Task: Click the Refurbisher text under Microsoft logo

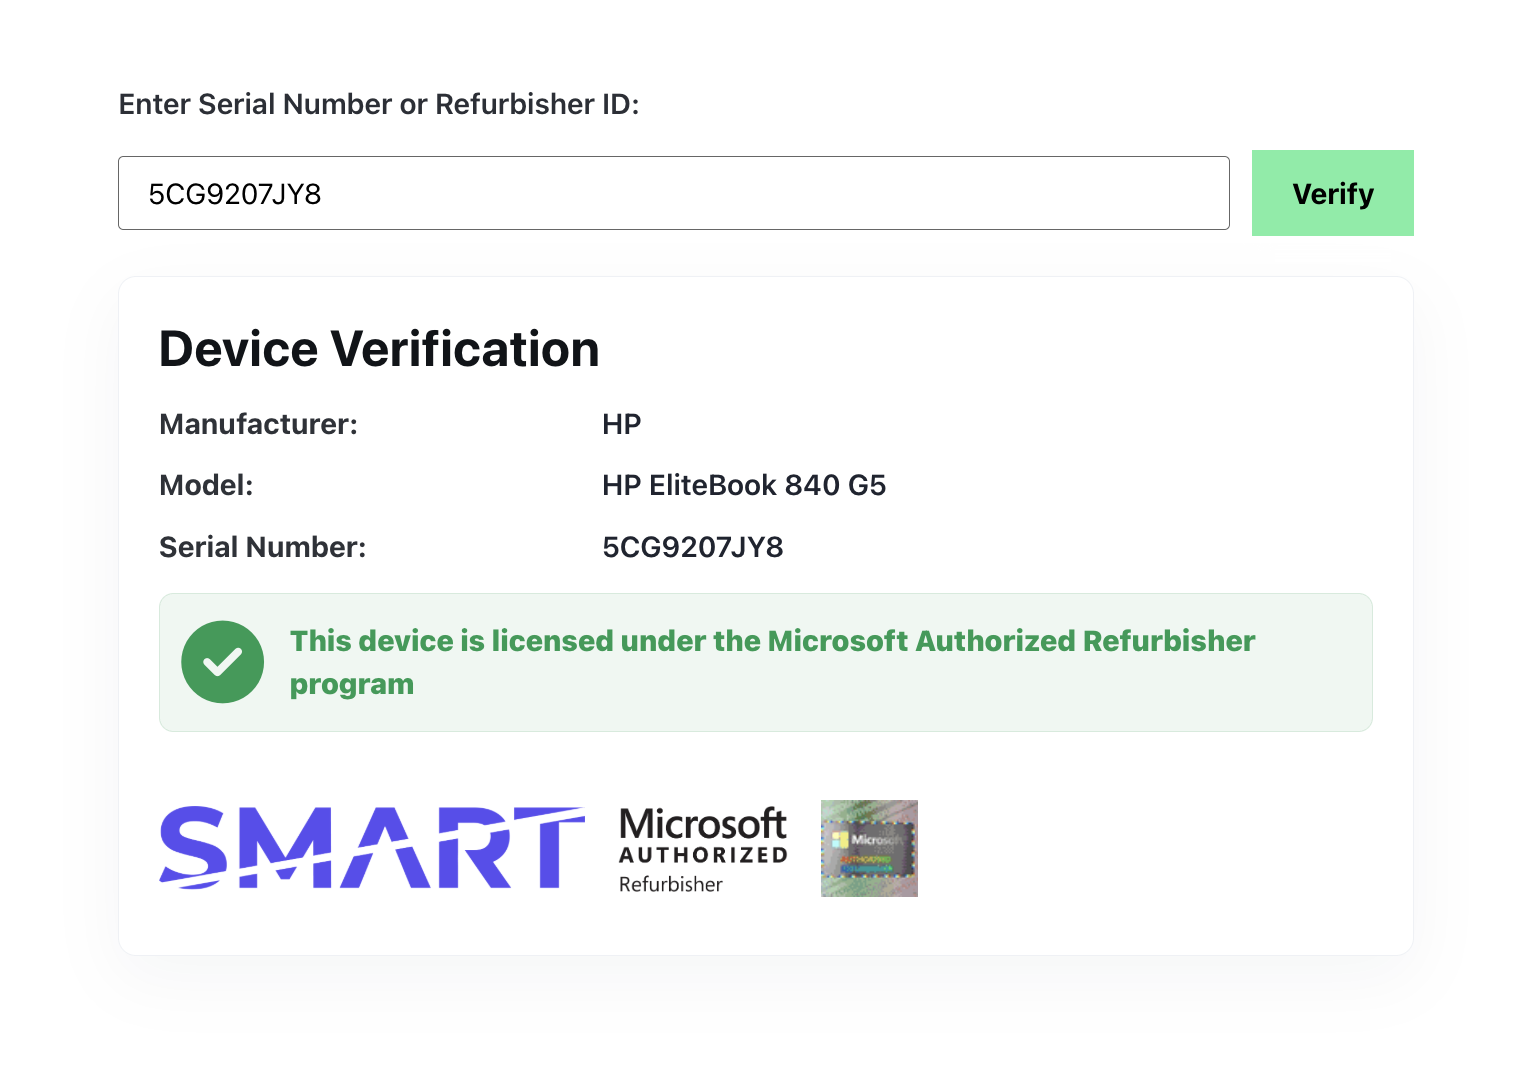Action: click(669, 883)
